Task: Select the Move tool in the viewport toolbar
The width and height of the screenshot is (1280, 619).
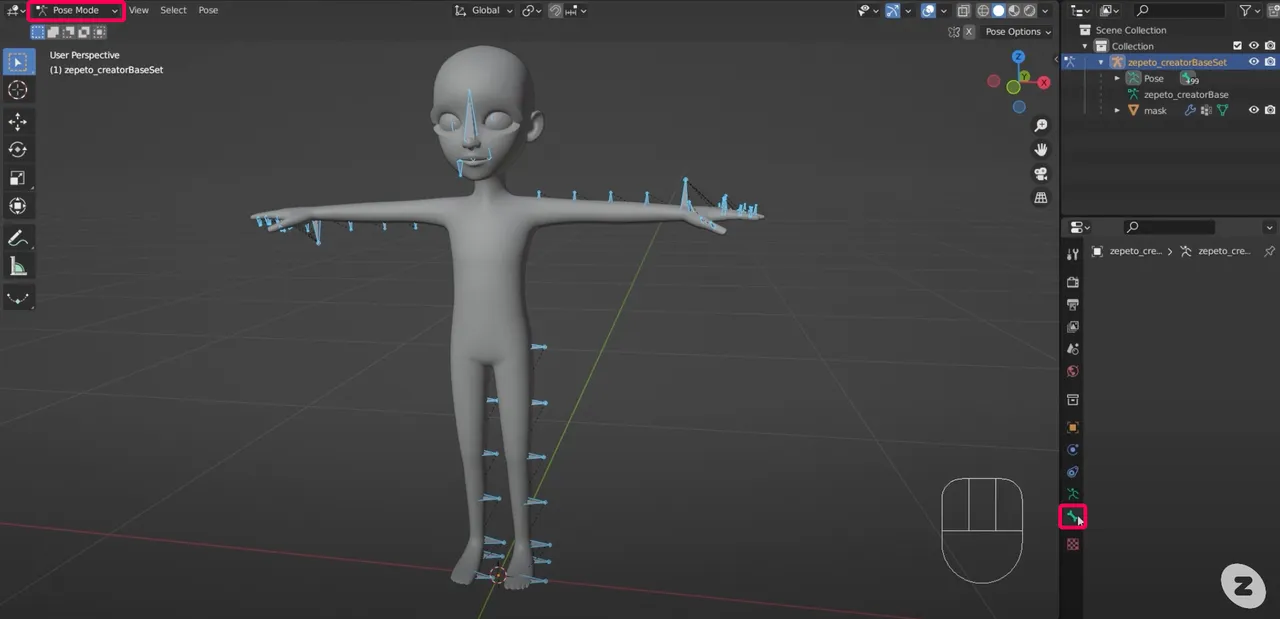Action: click(18, 120)
